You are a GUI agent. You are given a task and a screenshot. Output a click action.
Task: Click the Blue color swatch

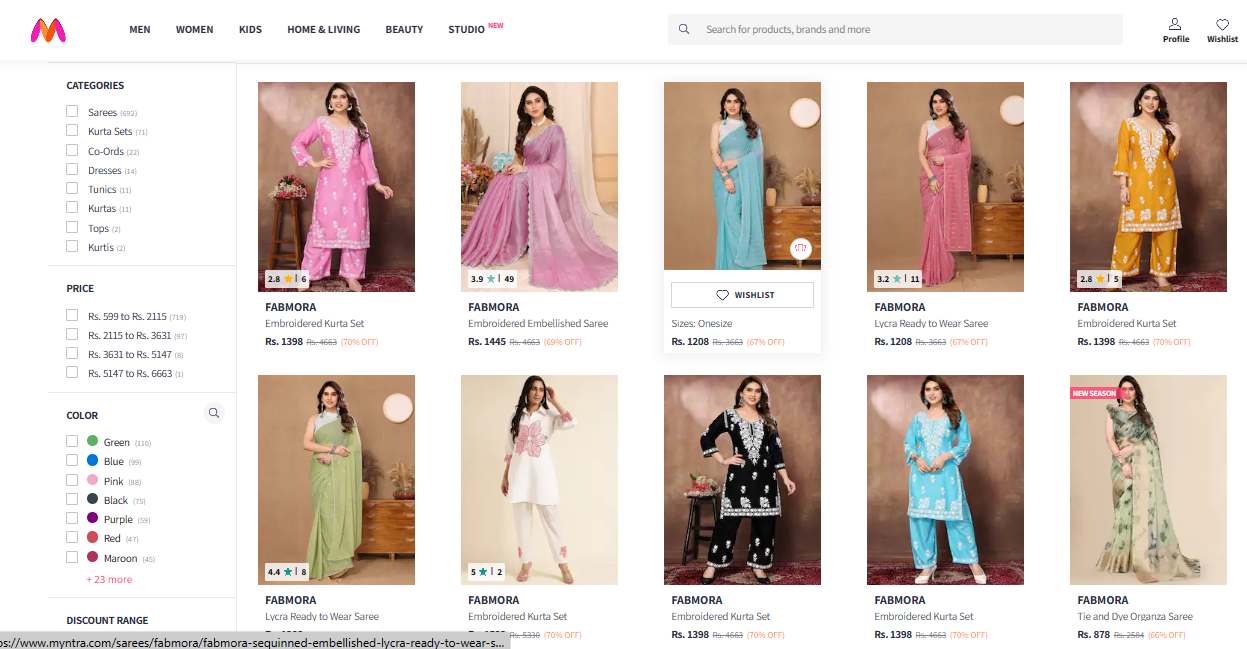point(92,461)
